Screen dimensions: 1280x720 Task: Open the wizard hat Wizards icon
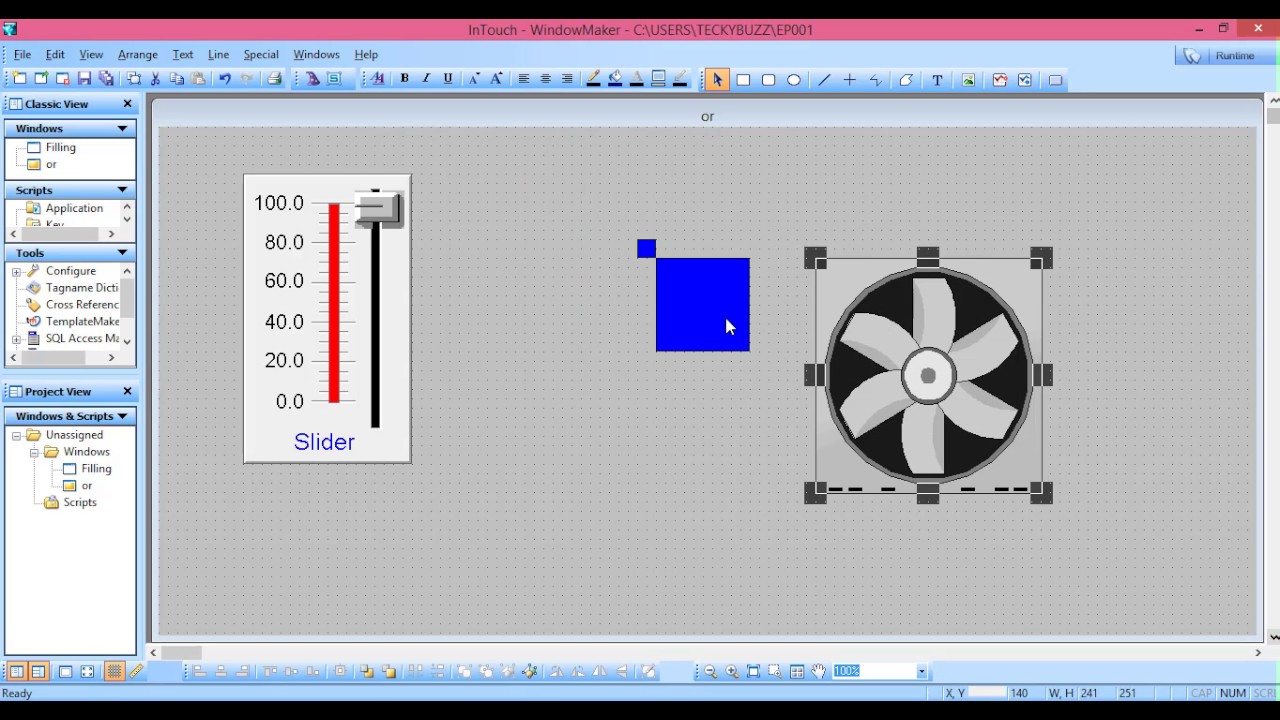(313, 79)
